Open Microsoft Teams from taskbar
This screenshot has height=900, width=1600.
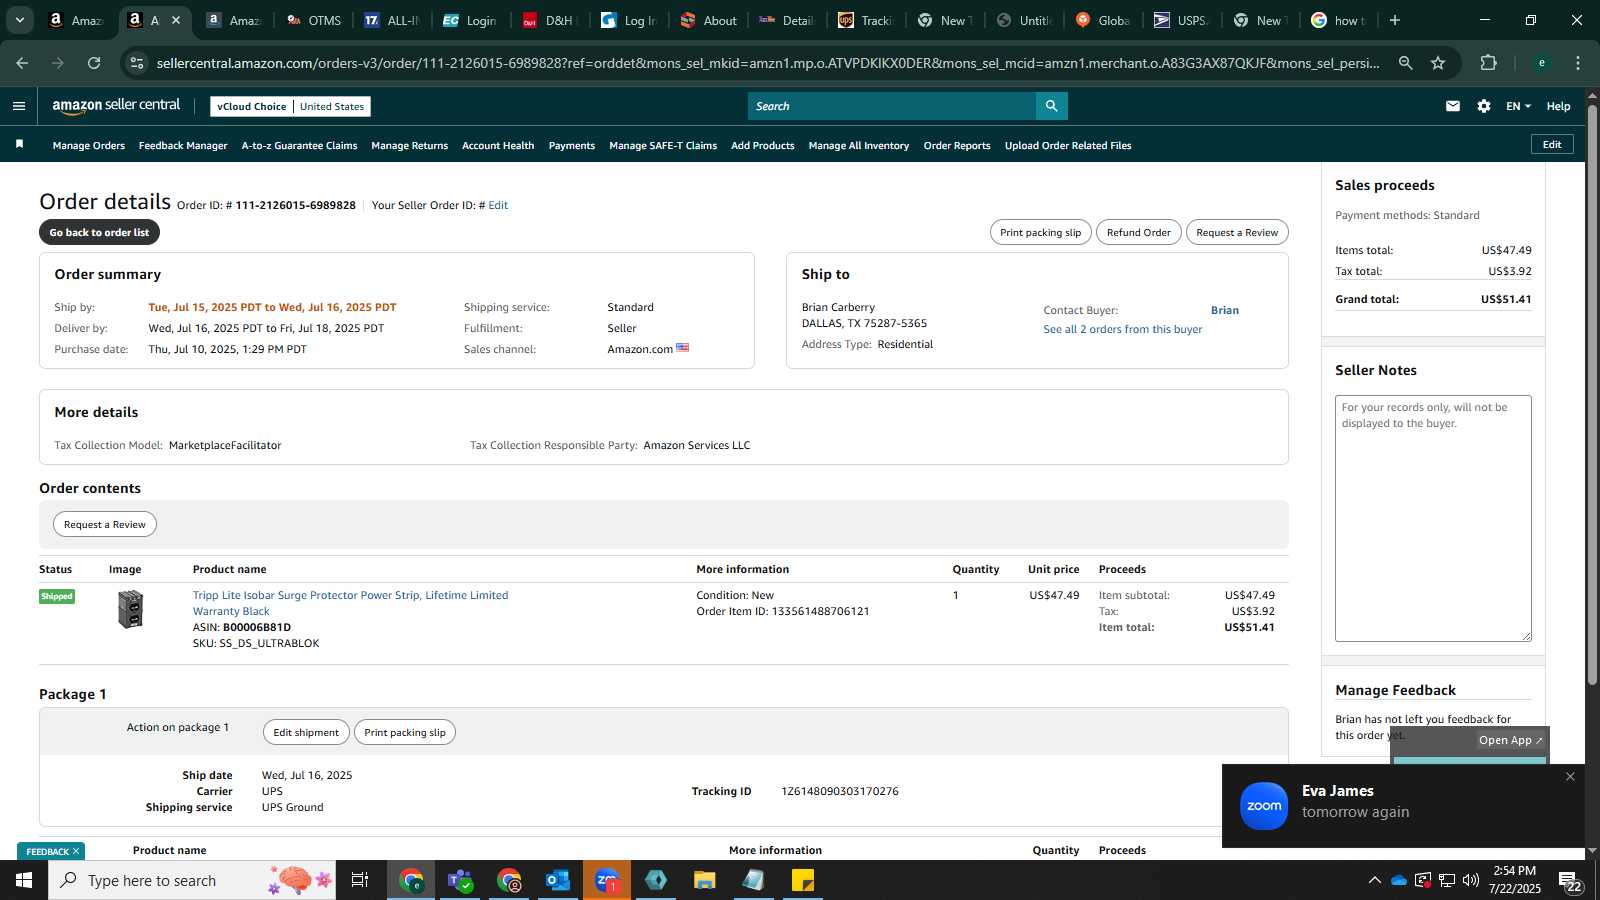tap(460, 880)
